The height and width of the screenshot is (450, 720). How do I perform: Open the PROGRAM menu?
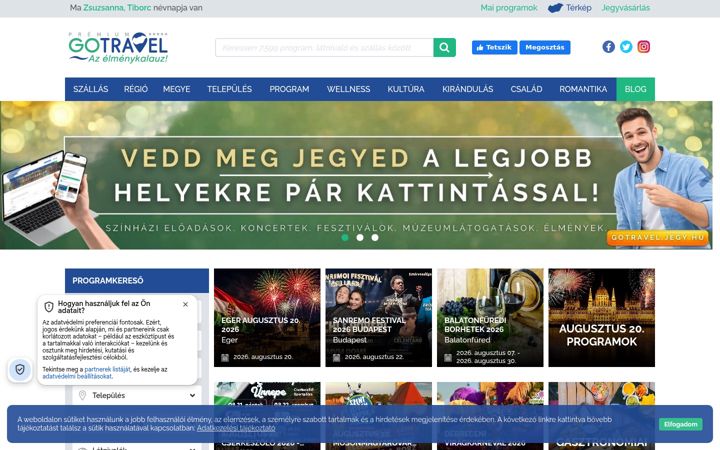[289, 89]
